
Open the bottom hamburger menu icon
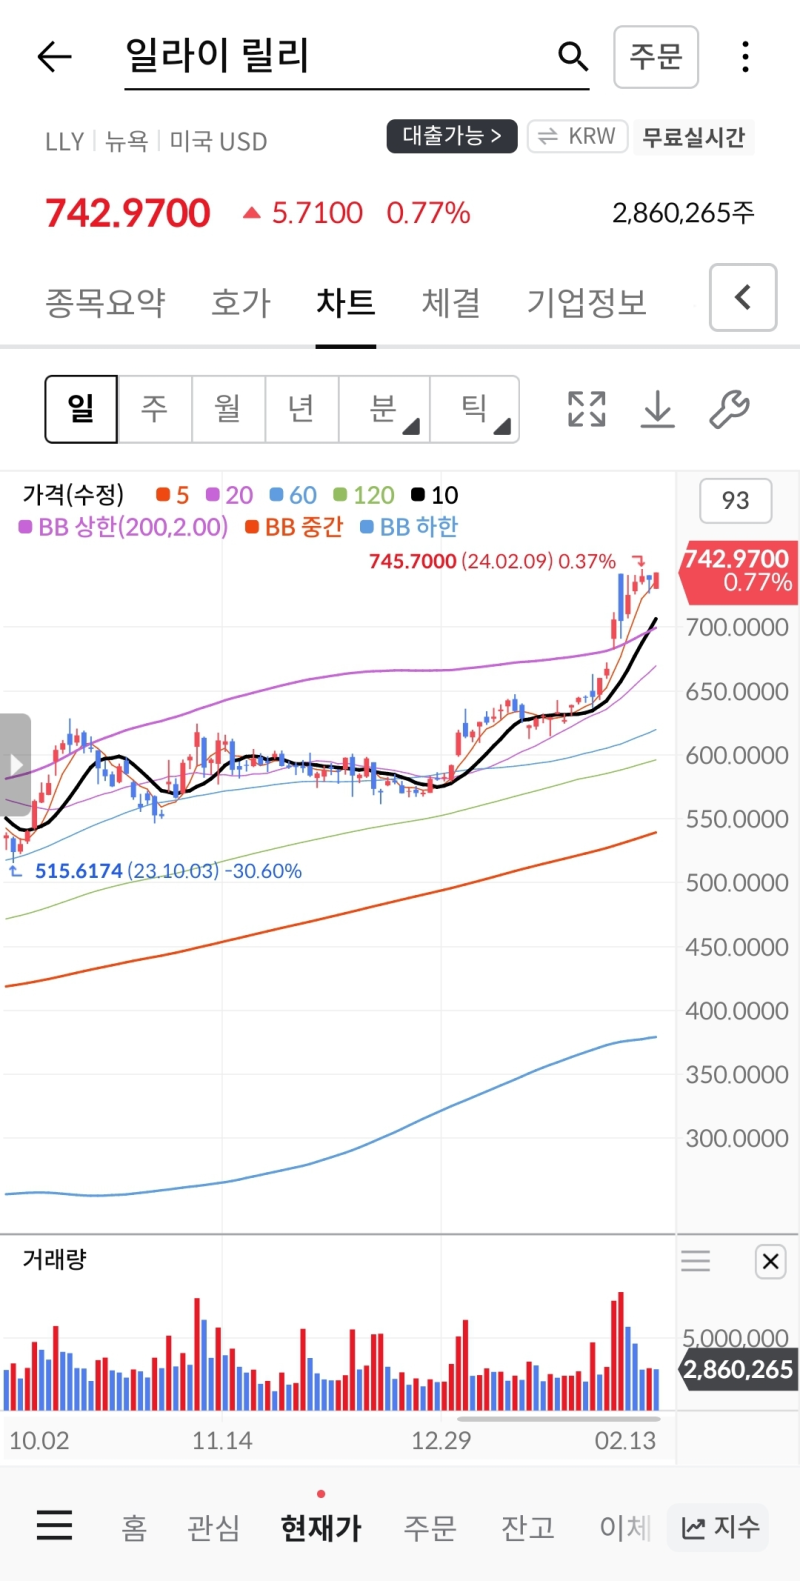[x=54, y=1525]
